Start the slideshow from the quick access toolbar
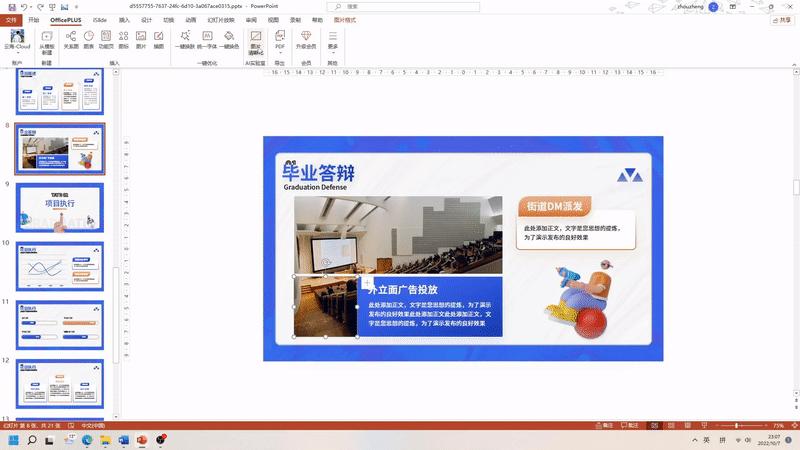This screenshot has width=800, height=450. click(52, 7)
